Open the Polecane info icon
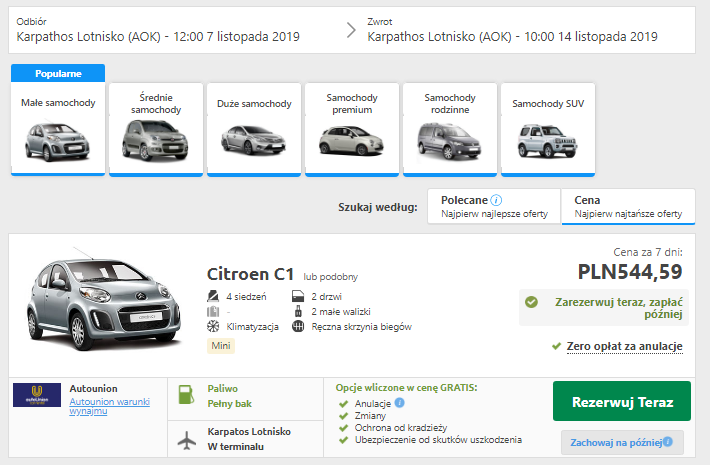This screenshot has height=465, width=710. coord(496,200)
